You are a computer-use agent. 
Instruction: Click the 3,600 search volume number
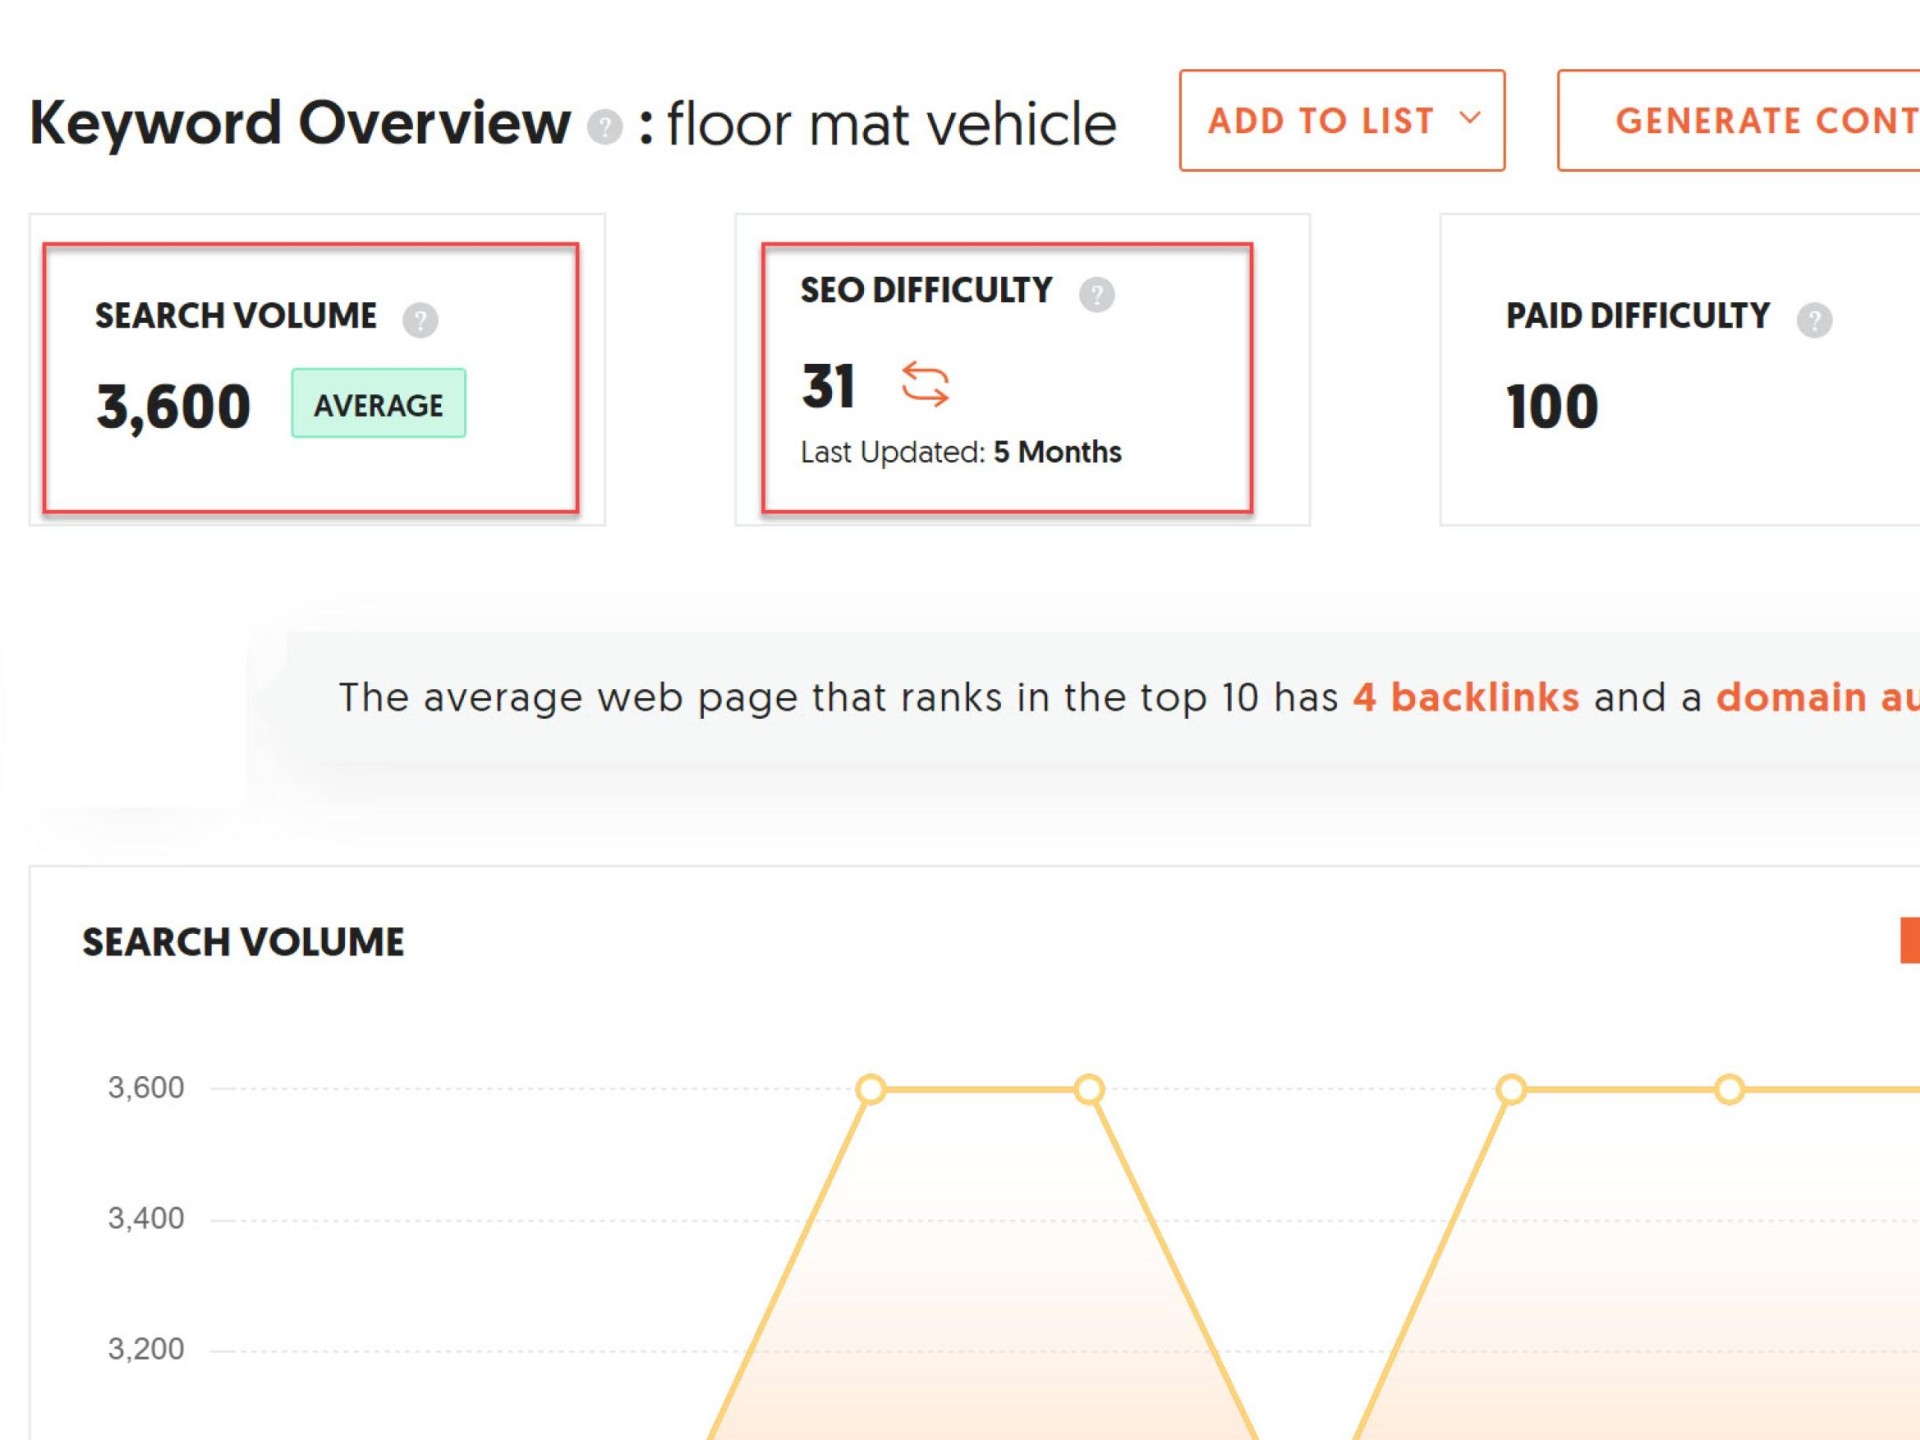click(173, 407)
